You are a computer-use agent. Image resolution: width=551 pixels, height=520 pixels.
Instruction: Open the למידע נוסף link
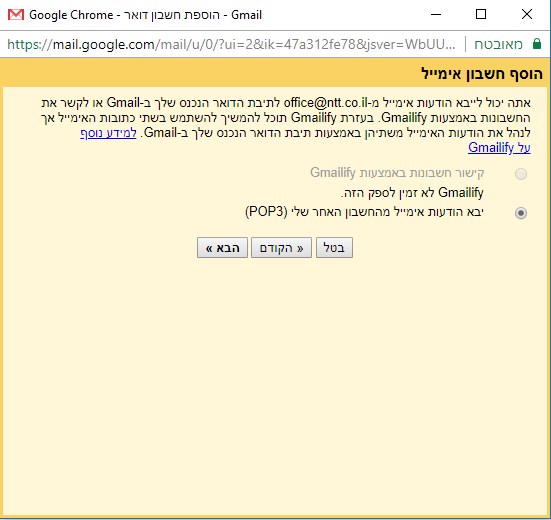pos(108,133)
